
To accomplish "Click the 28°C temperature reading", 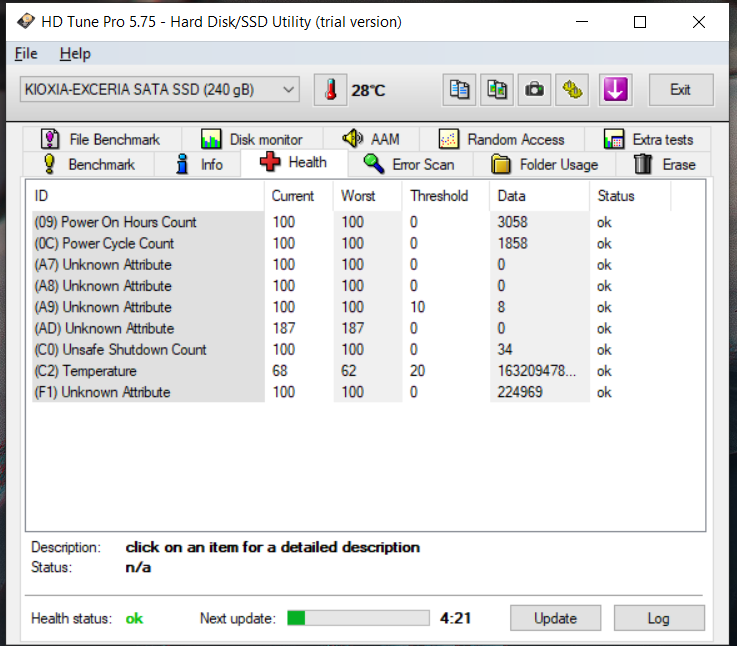I will pyautogui.click(x=368, y=90).
